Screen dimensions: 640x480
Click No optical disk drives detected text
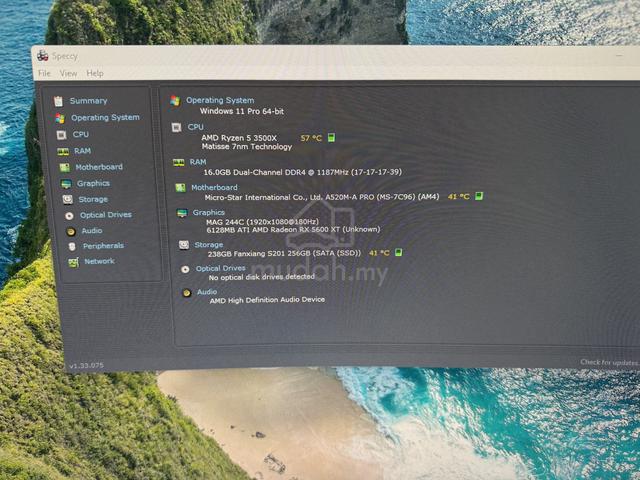pos(261,277)
